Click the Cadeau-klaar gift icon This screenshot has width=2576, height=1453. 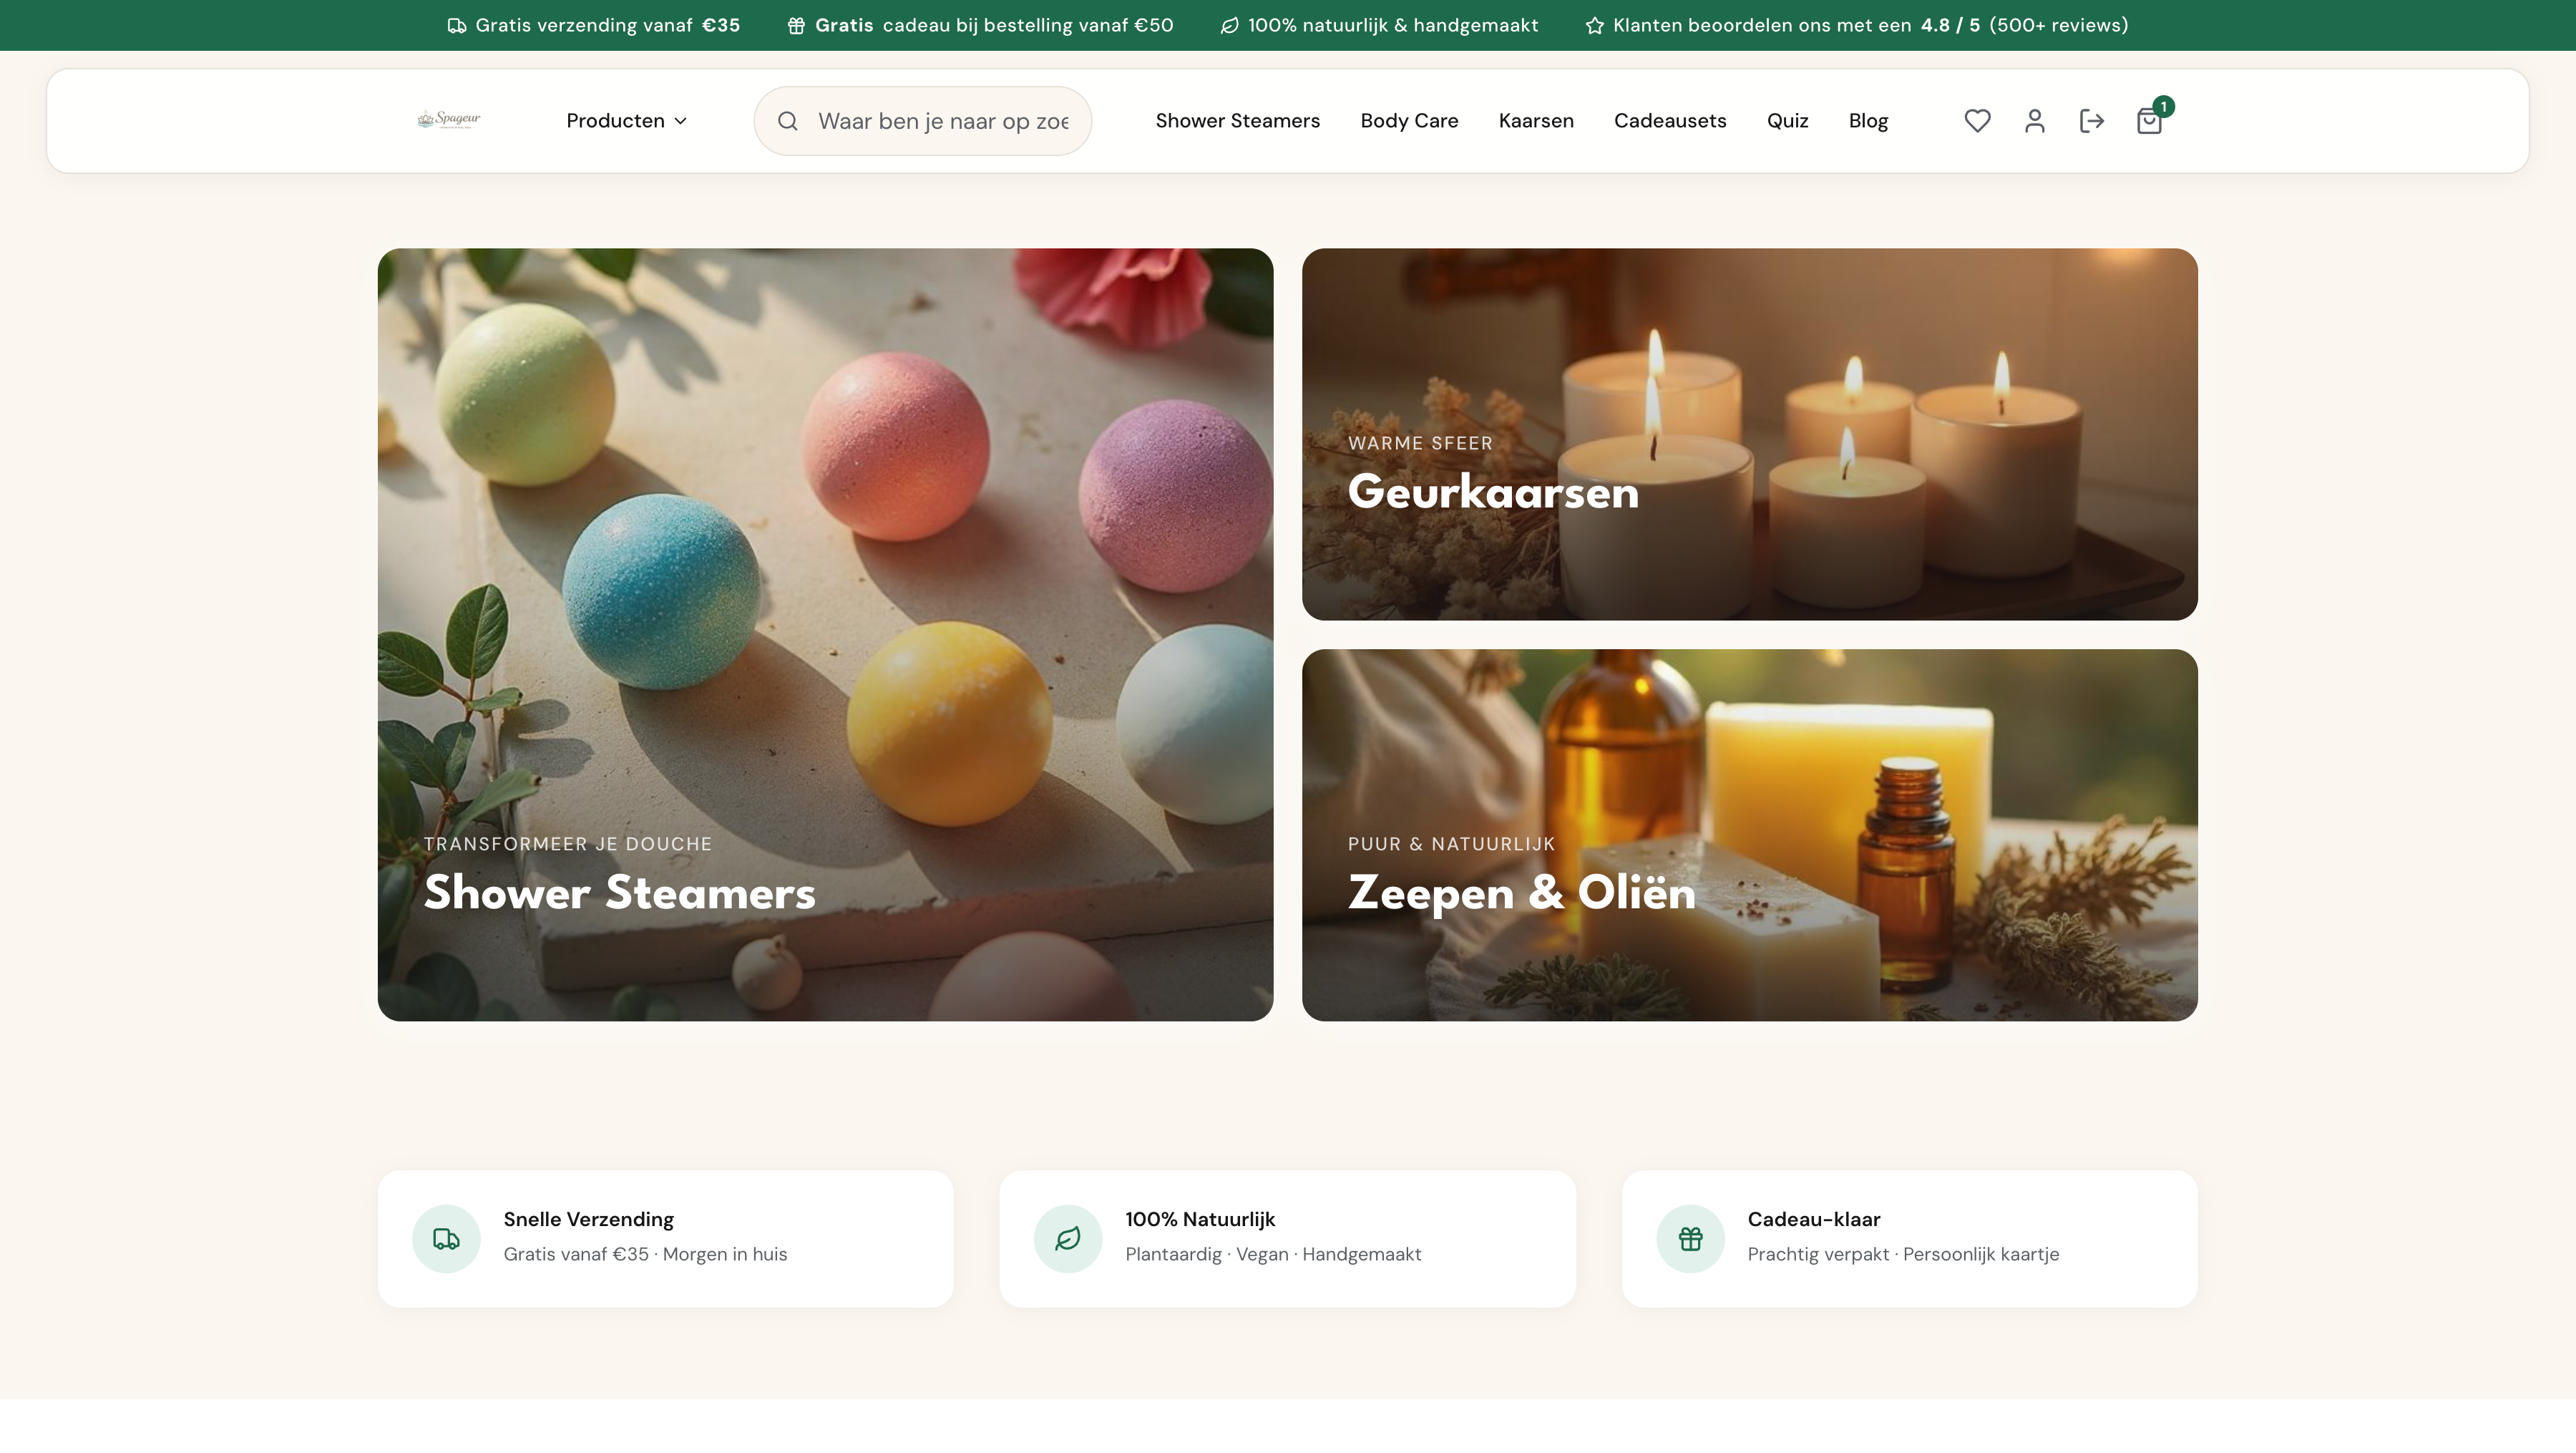1690,1239
